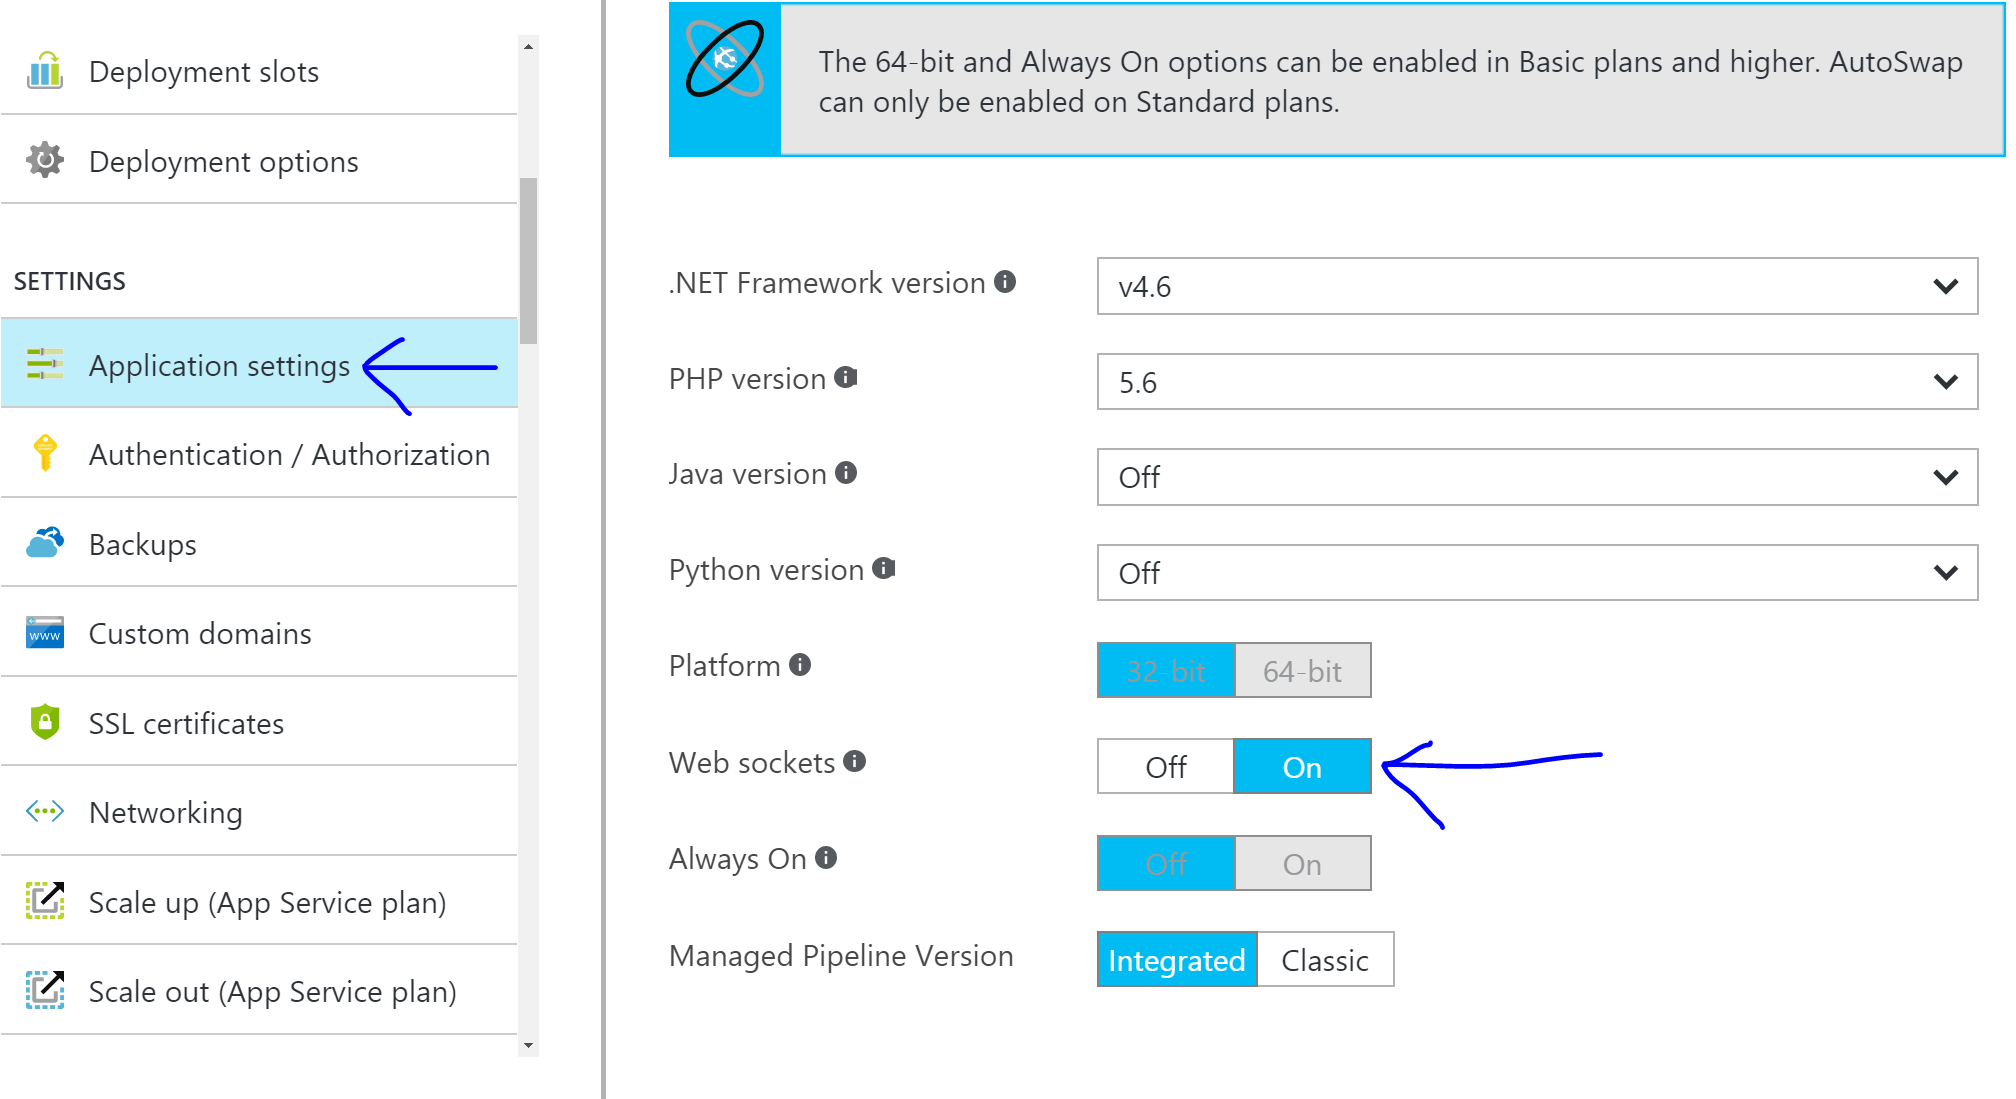This screenshot has width=2016, height=1099.
Task: Select Application settings in sidebar
Action: pyautogui.click(x=259, y=364)
